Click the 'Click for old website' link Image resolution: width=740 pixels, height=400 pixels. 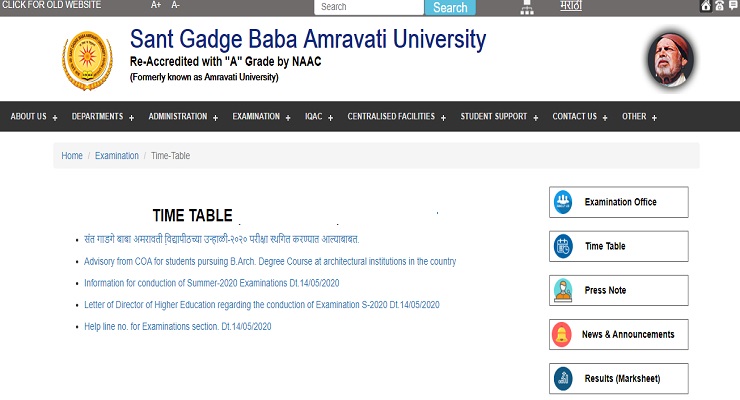point(51,5)
